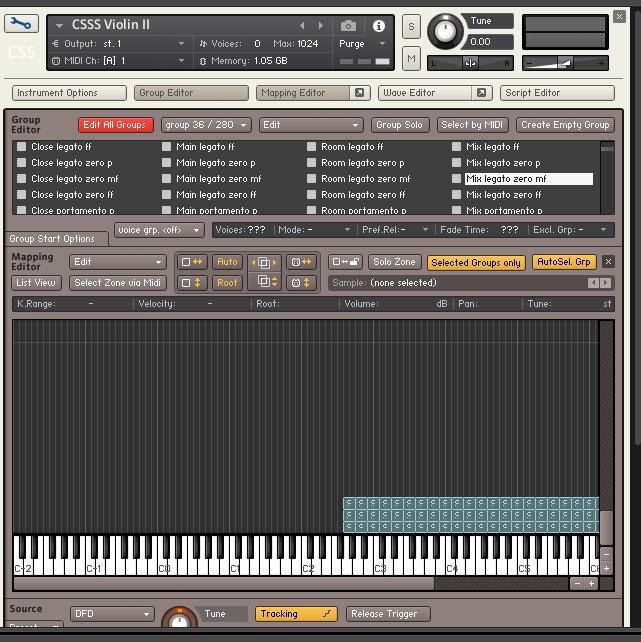Image resolution: width=641 pixels, height=642 pixels.
Task: Click resolve overlapping key ranges icon
Action: point(264,262)
